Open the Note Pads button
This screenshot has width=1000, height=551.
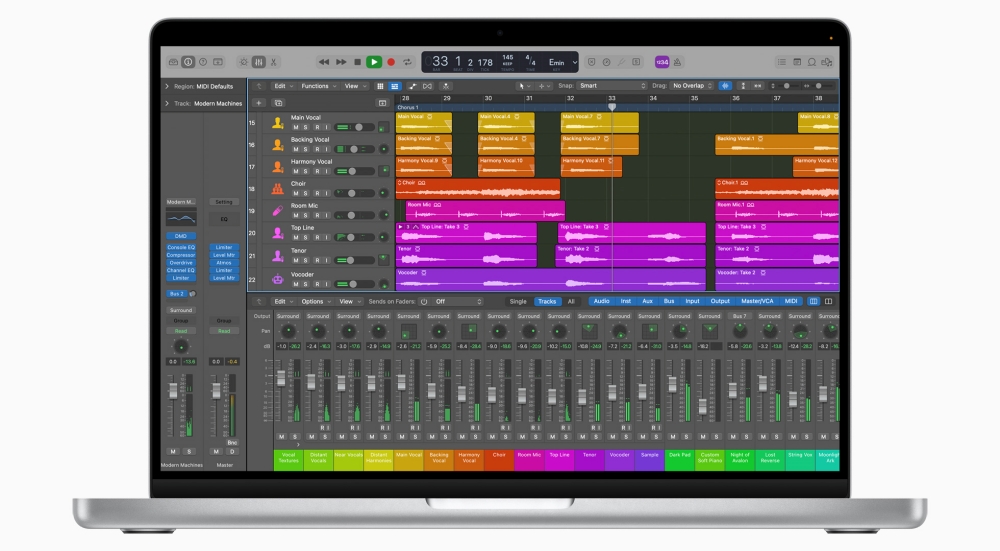pyautogui.click(x=797, y=62)
